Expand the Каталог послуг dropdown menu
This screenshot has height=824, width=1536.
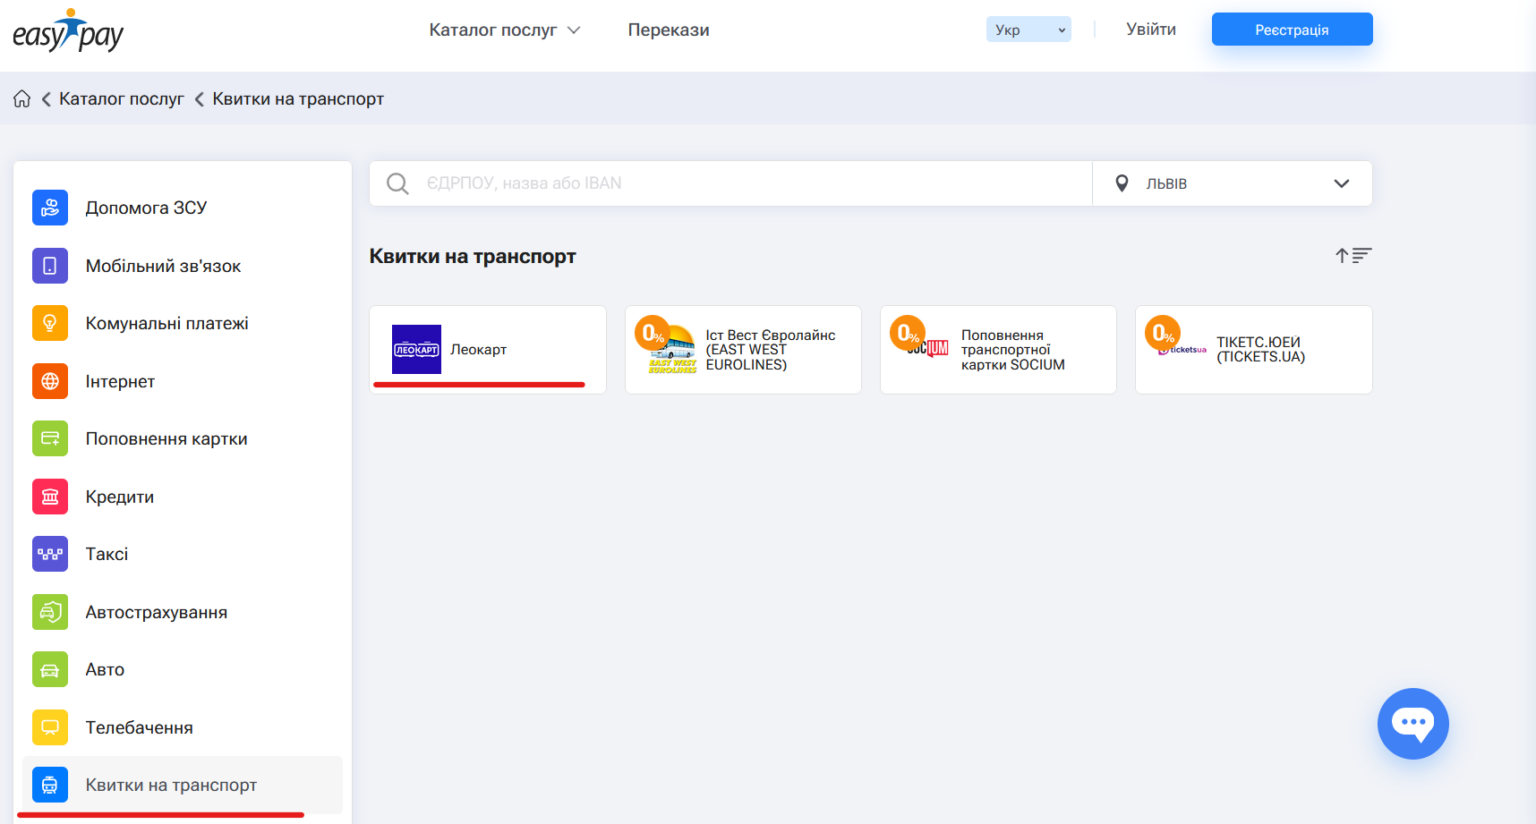click(x=504, y=30)
